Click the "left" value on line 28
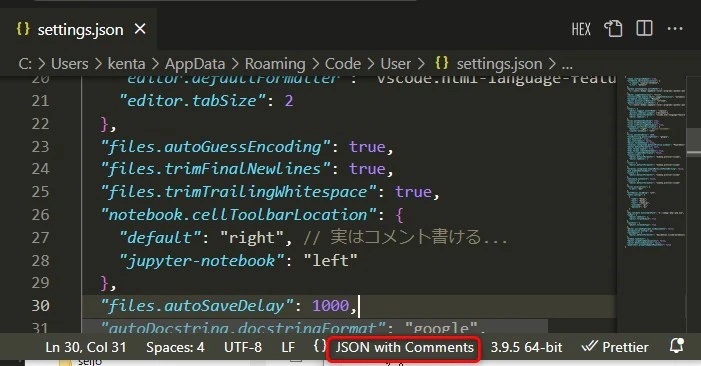The width and height of the screenshot is (701, 366). tap(330, 260)
